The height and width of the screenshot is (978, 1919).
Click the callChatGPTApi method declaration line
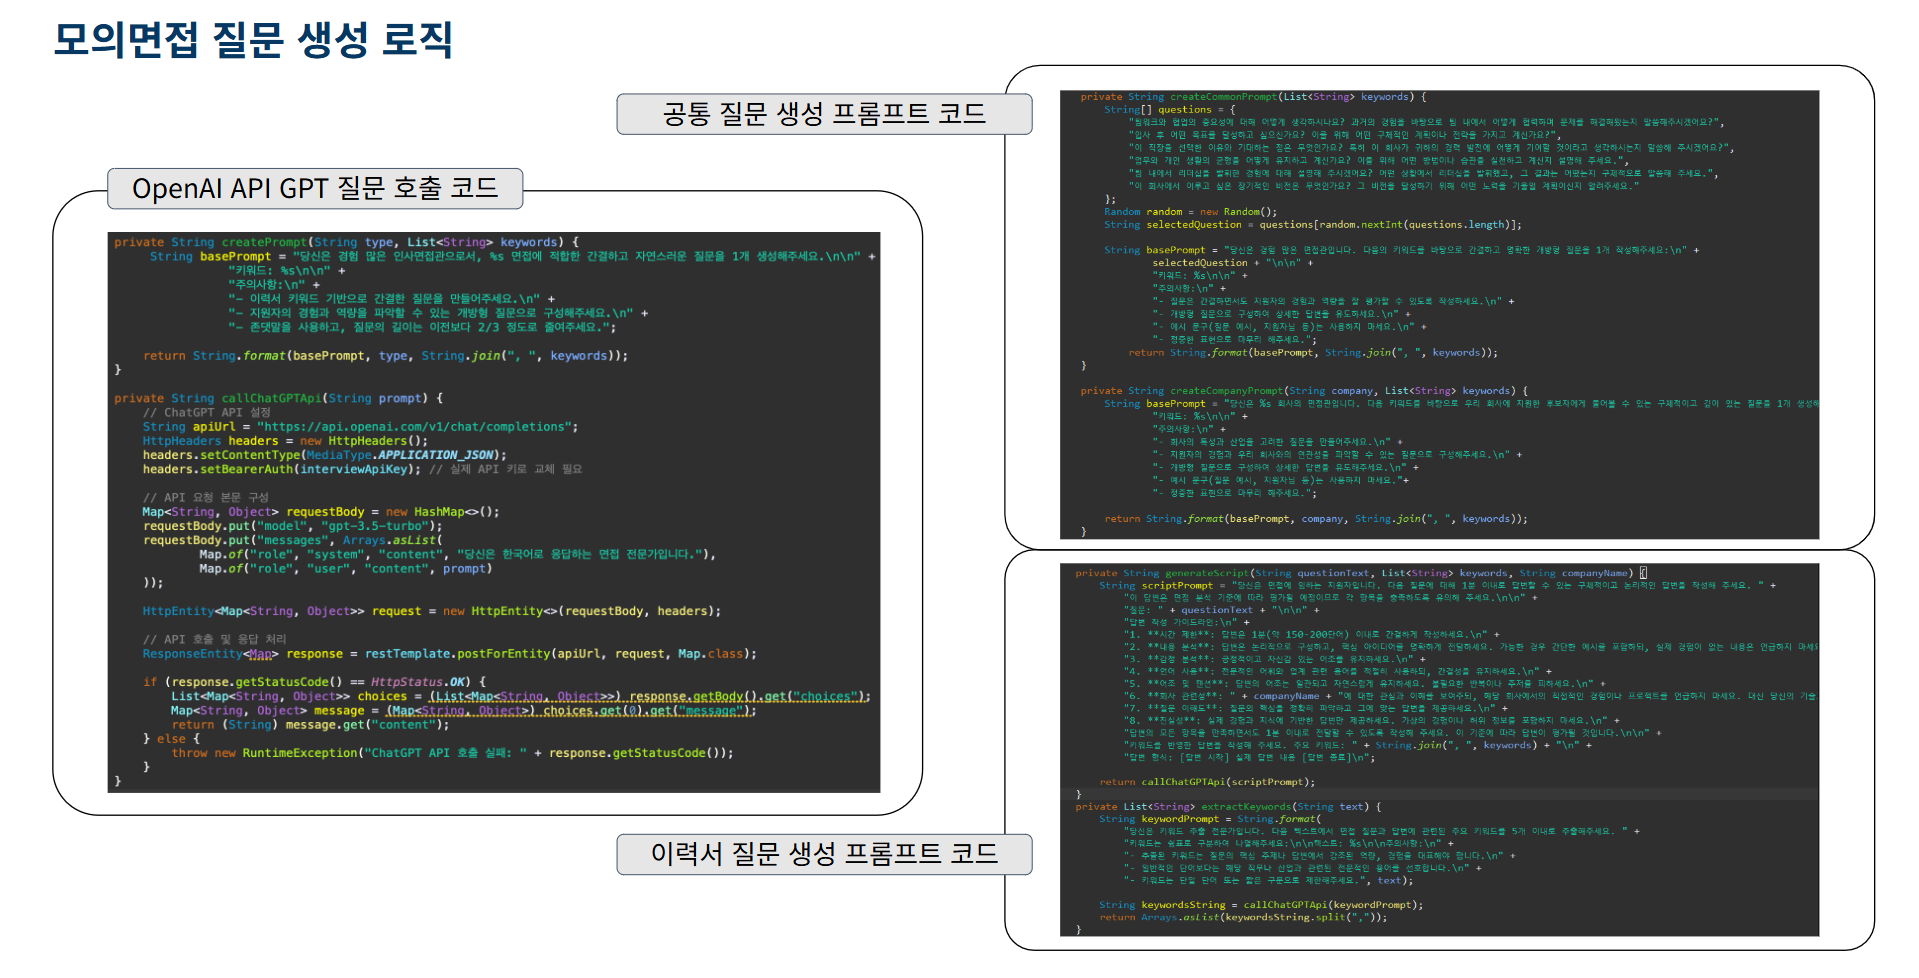pyautogui.click(x=278, y=398)
